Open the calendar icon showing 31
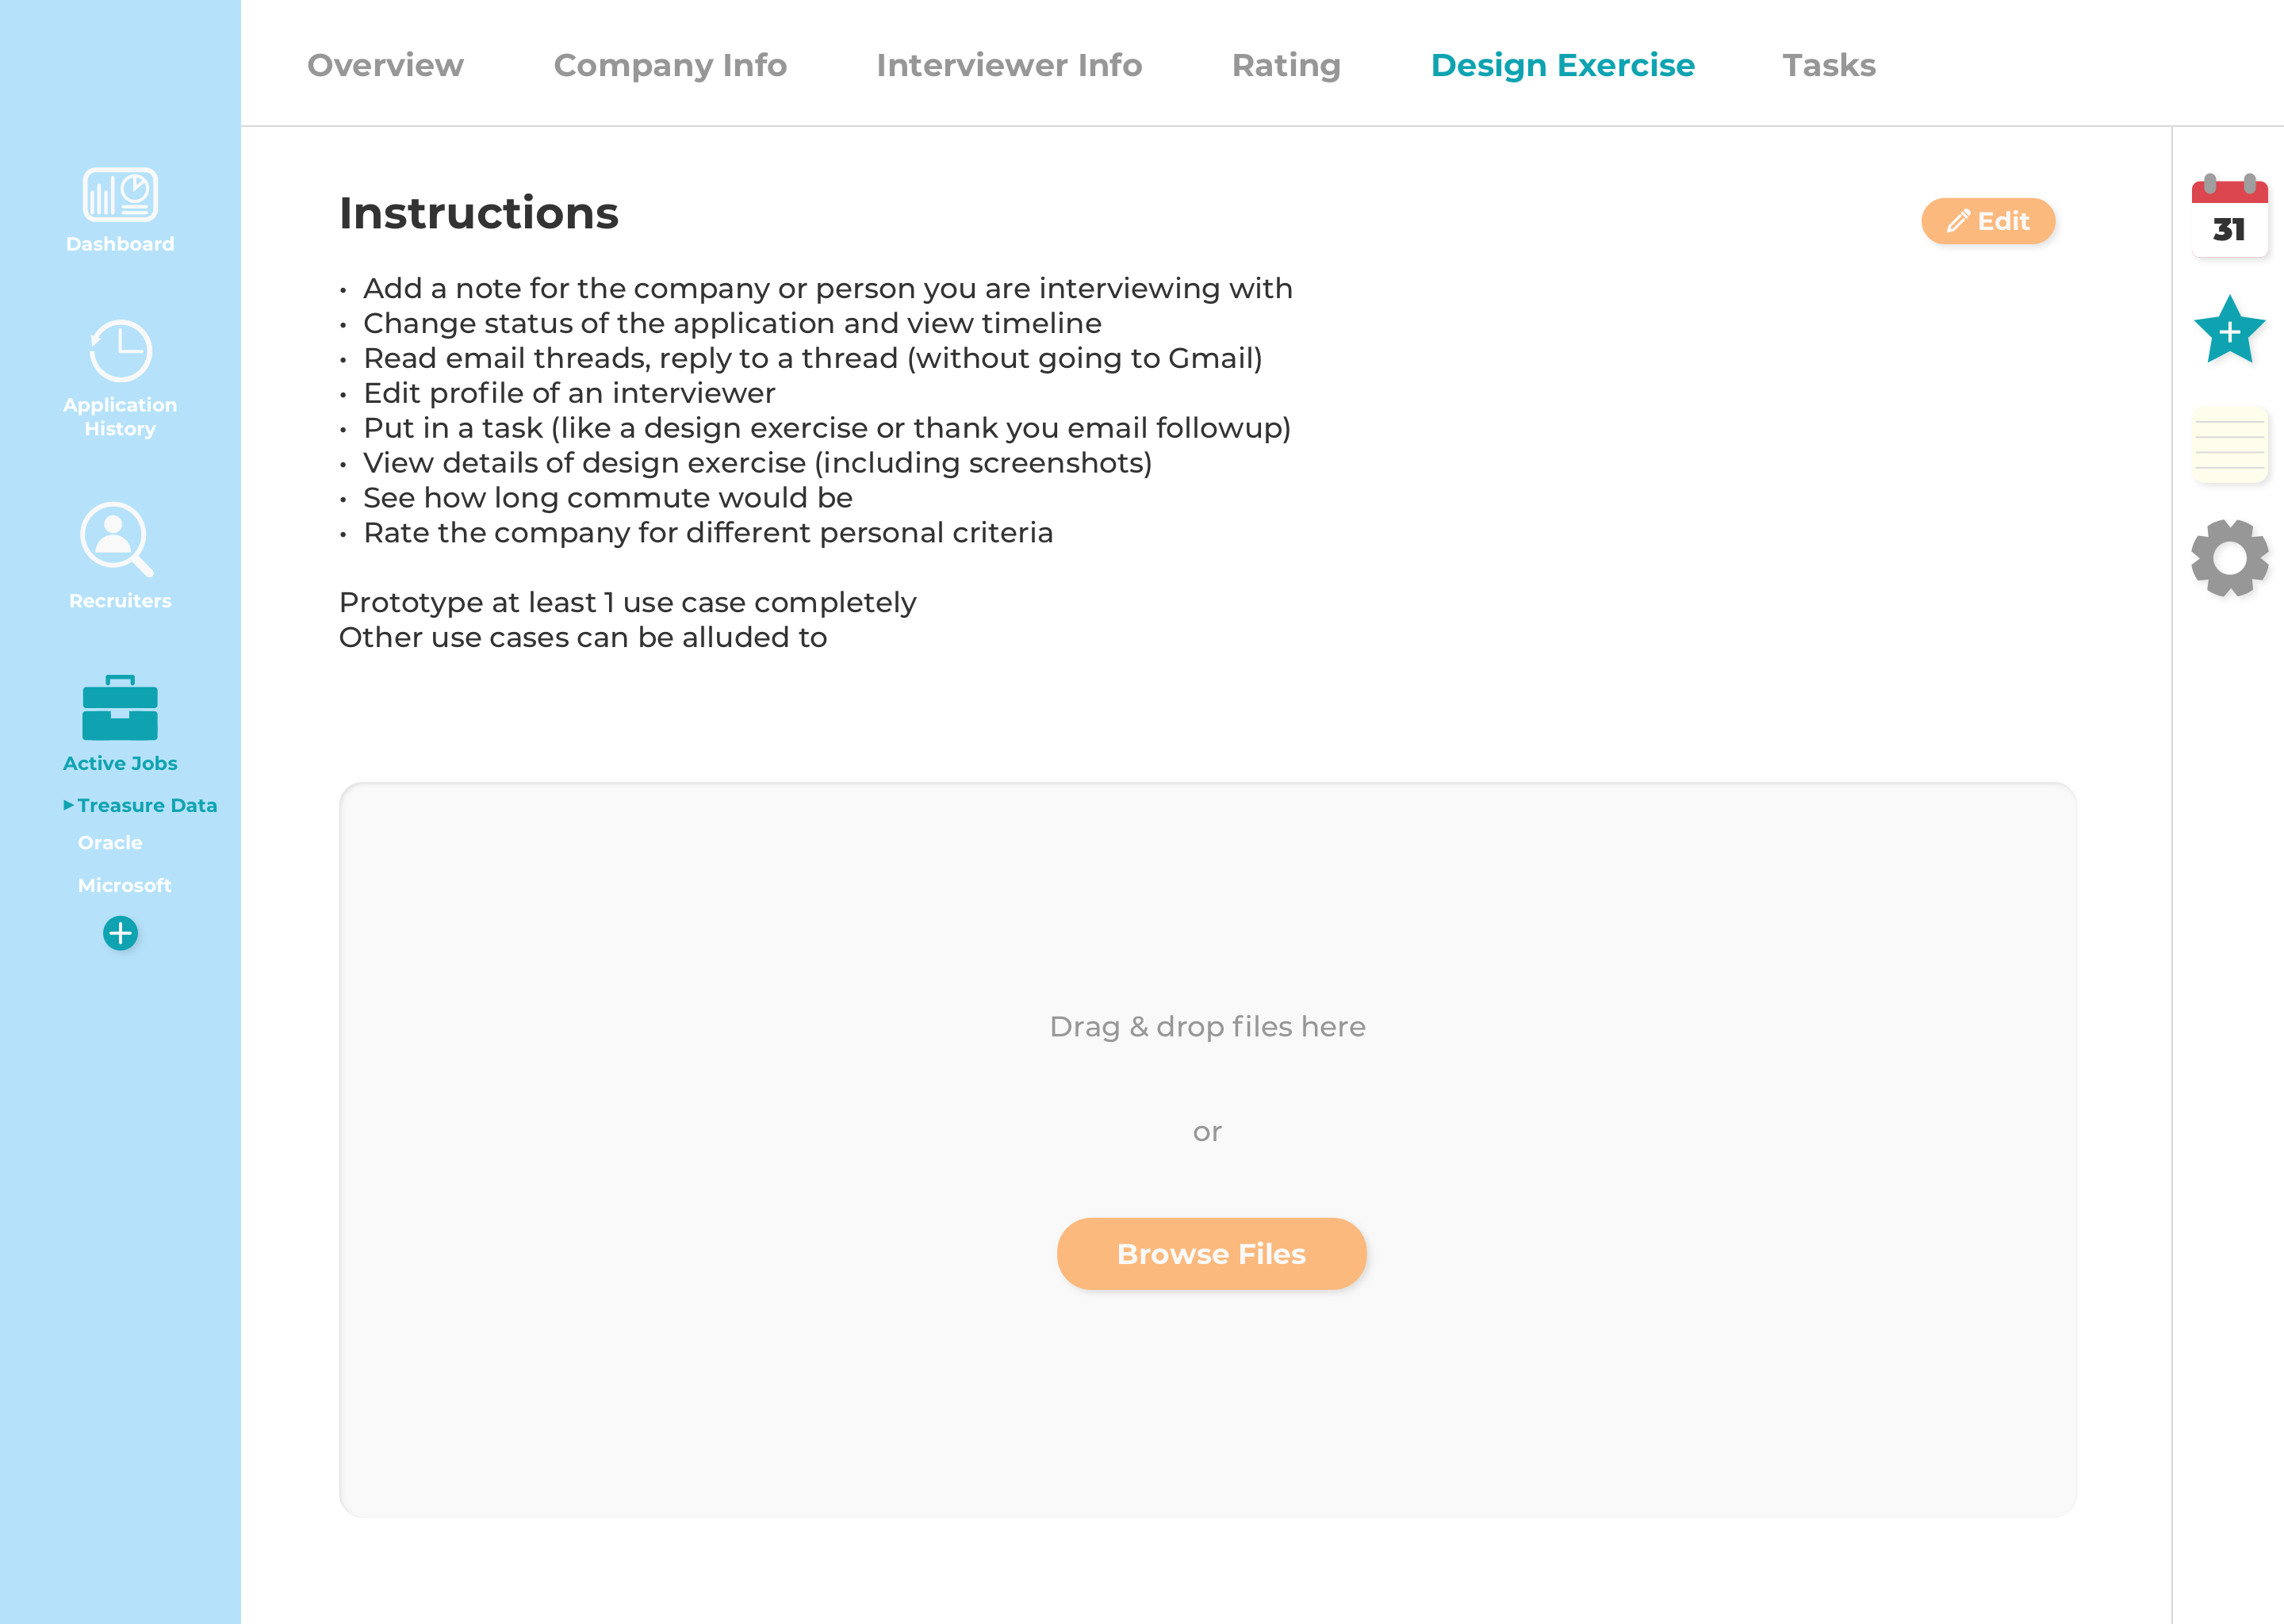Screen dimensions: 2284x1624 pos(2229,216)
